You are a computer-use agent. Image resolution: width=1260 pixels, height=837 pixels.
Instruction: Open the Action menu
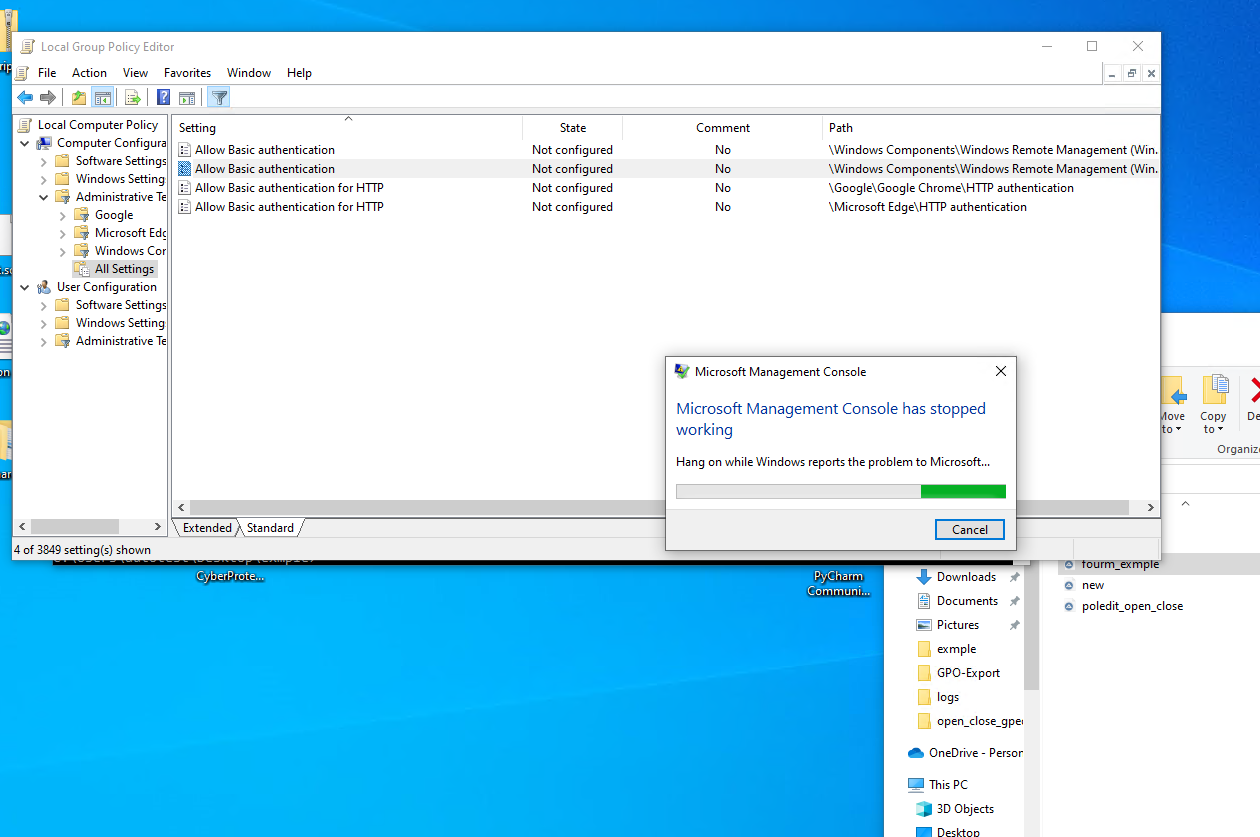tap(89, 73)
